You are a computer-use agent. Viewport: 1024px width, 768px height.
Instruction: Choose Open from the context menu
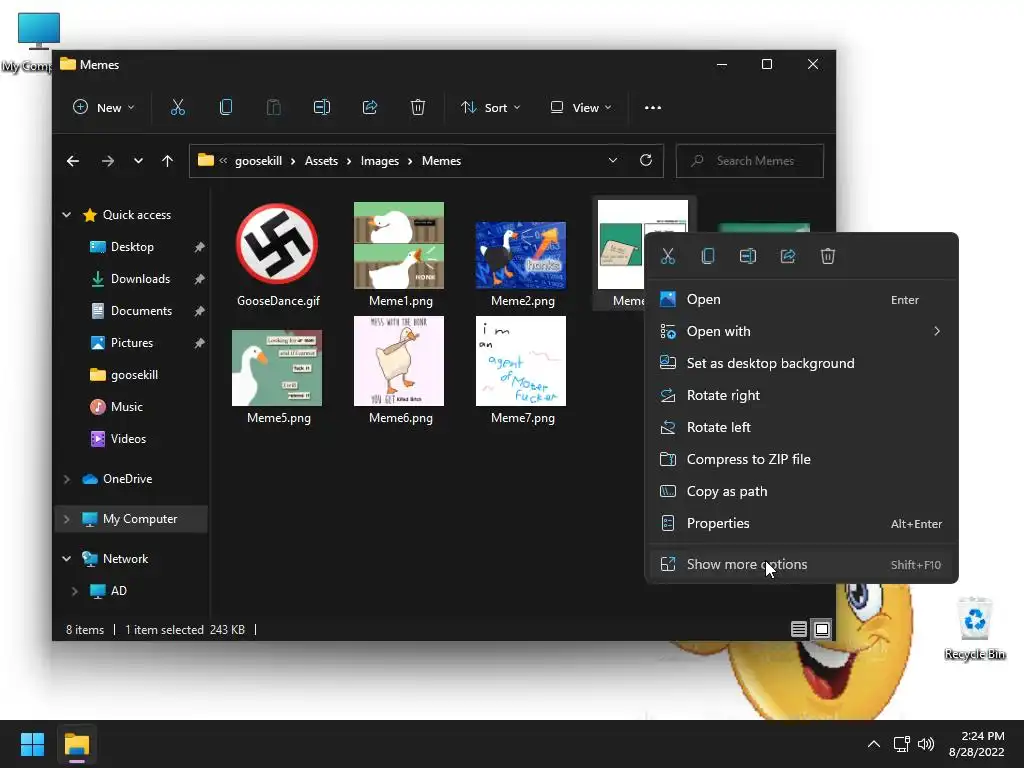click(x=801, y=299)
